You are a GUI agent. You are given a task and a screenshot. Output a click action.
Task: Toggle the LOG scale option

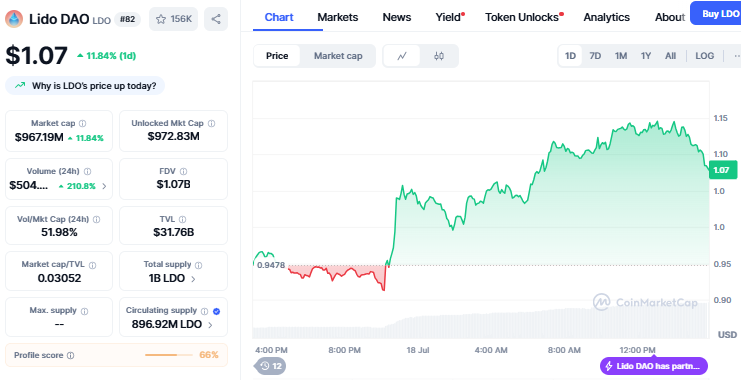click(x=704, y=56)
